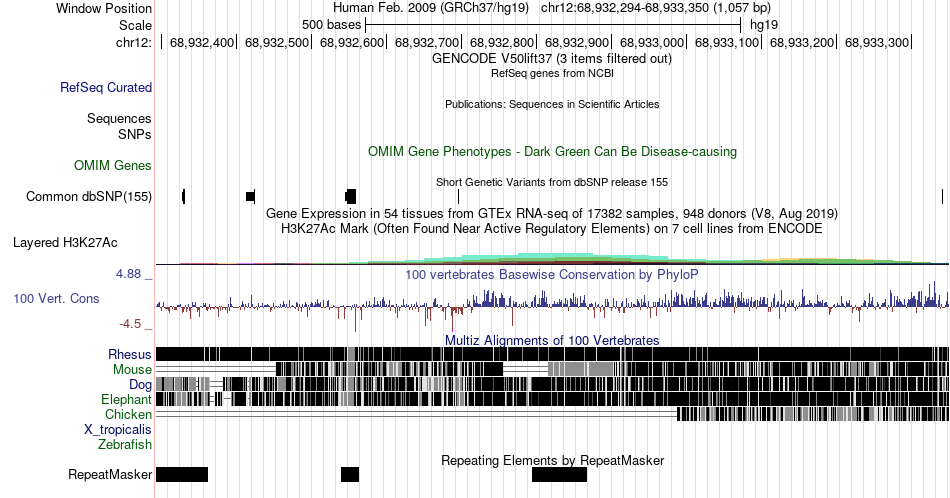The width and height of the screenshot is (950, 498).
Task: Click the RepeatMasker track label
Action: pos(110,474)
